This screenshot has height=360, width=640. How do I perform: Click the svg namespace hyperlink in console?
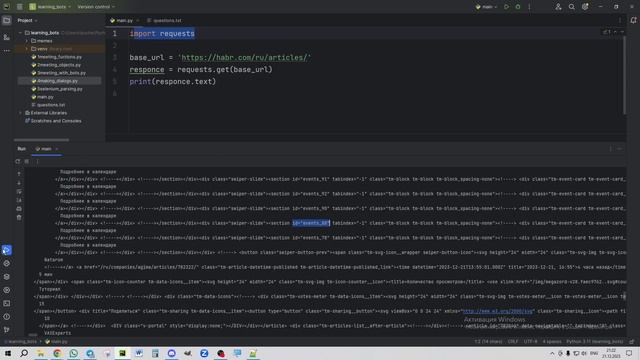click(498, 311)
